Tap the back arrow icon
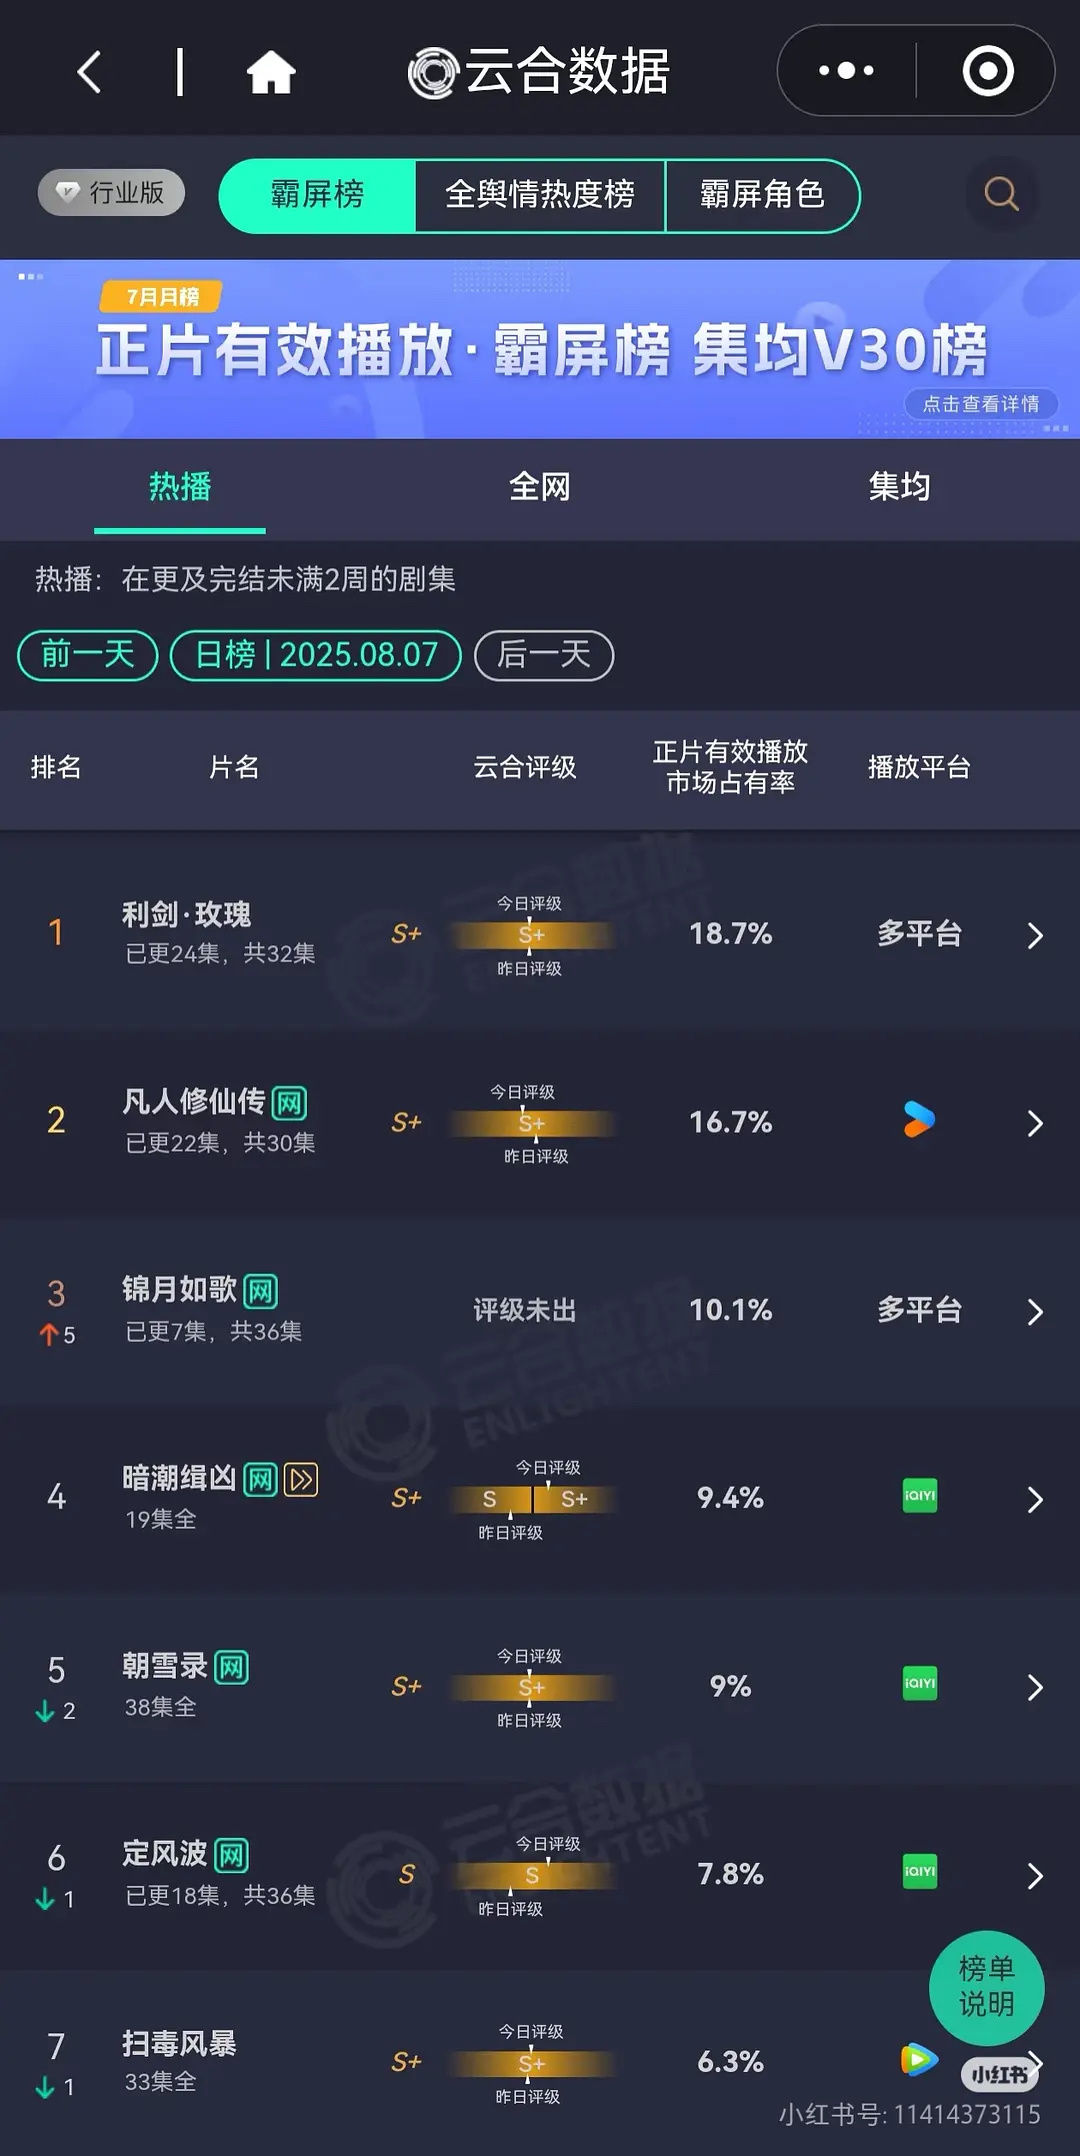The height and width of the screenshot is (2156, 1080). (x=89, y=72)
